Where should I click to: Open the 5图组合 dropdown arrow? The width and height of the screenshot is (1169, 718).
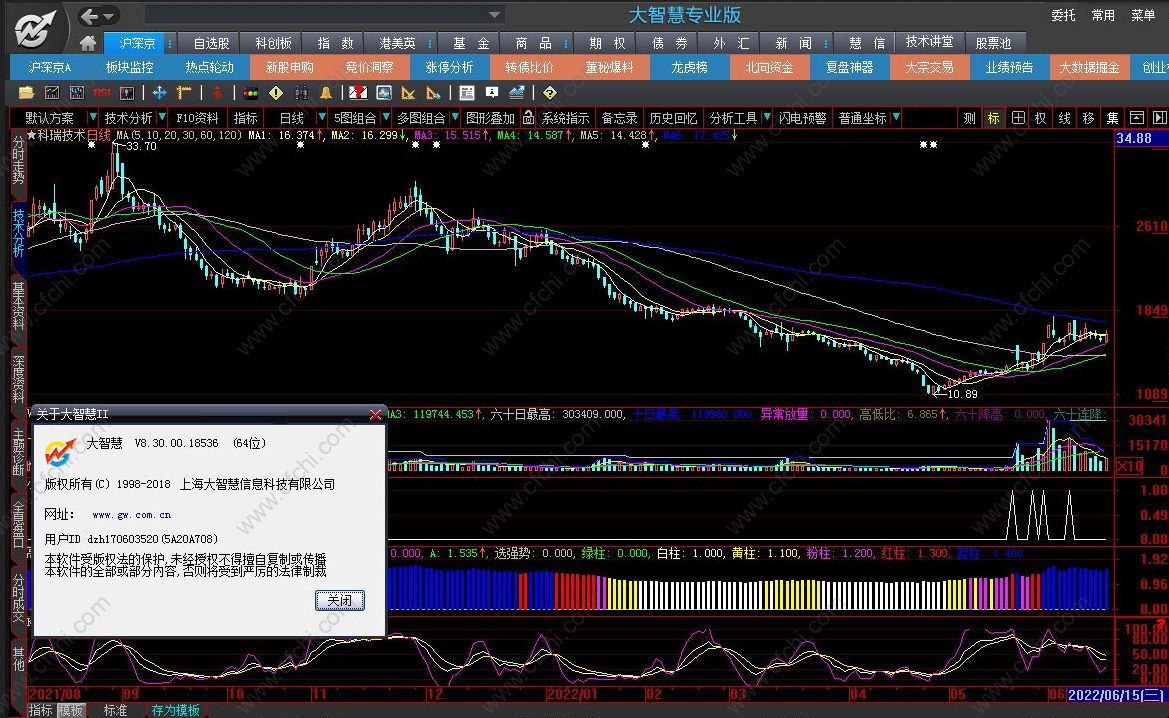(386, 117)
